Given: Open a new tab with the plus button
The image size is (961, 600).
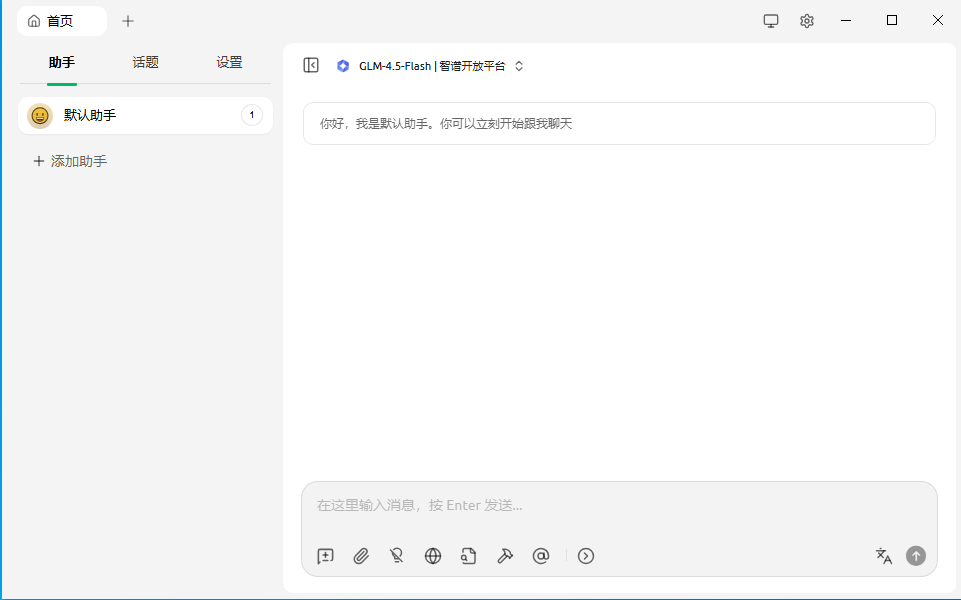Looking at the screenshot, I should pyautogui.click(x=127, y=20).
